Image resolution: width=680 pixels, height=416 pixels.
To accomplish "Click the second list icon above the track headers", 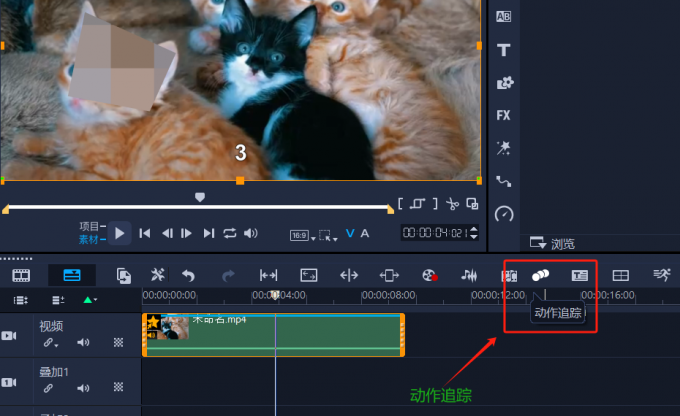I will pos(58,300).
